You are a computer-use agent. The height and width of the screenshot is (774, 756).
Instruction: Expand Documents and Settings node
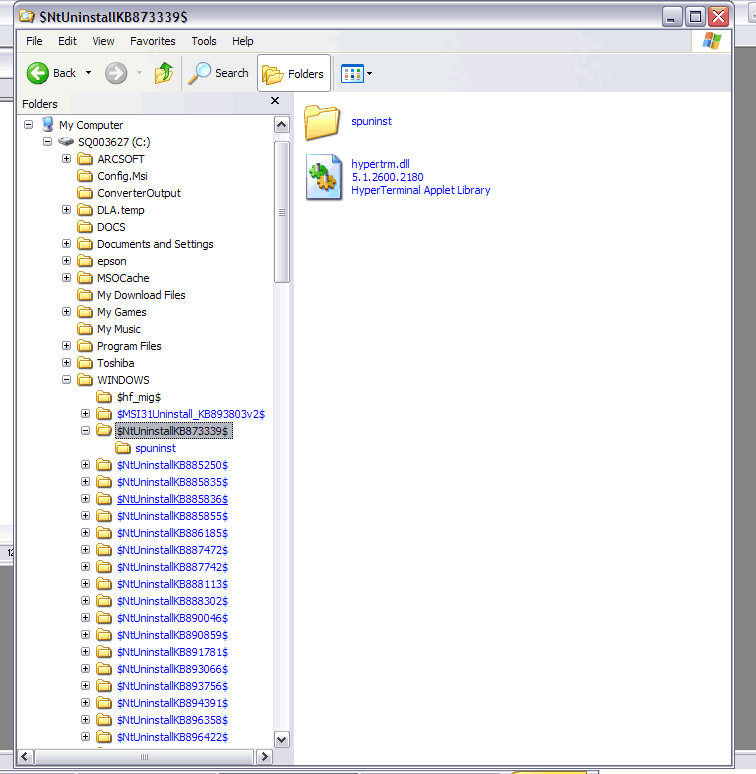tap(66, 243)
